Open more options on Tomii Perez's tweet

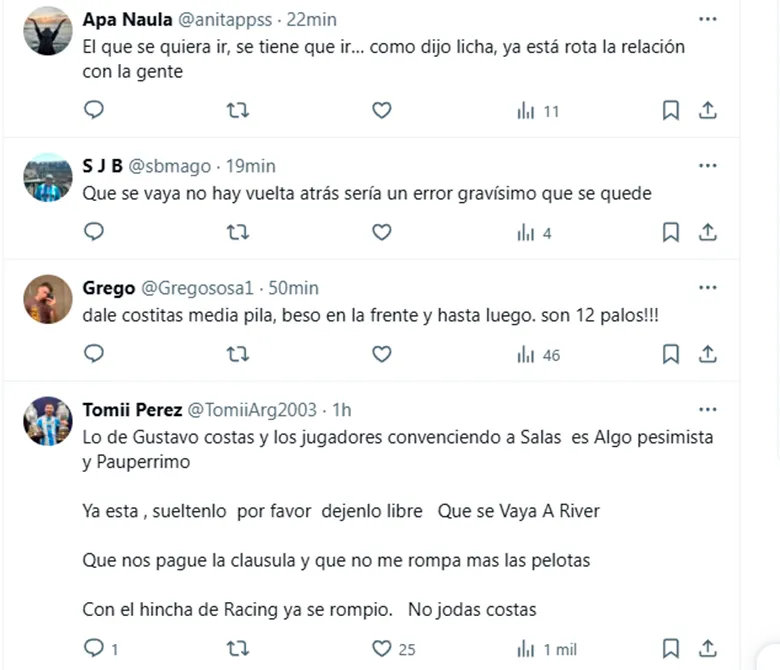[x=707, y=410]
